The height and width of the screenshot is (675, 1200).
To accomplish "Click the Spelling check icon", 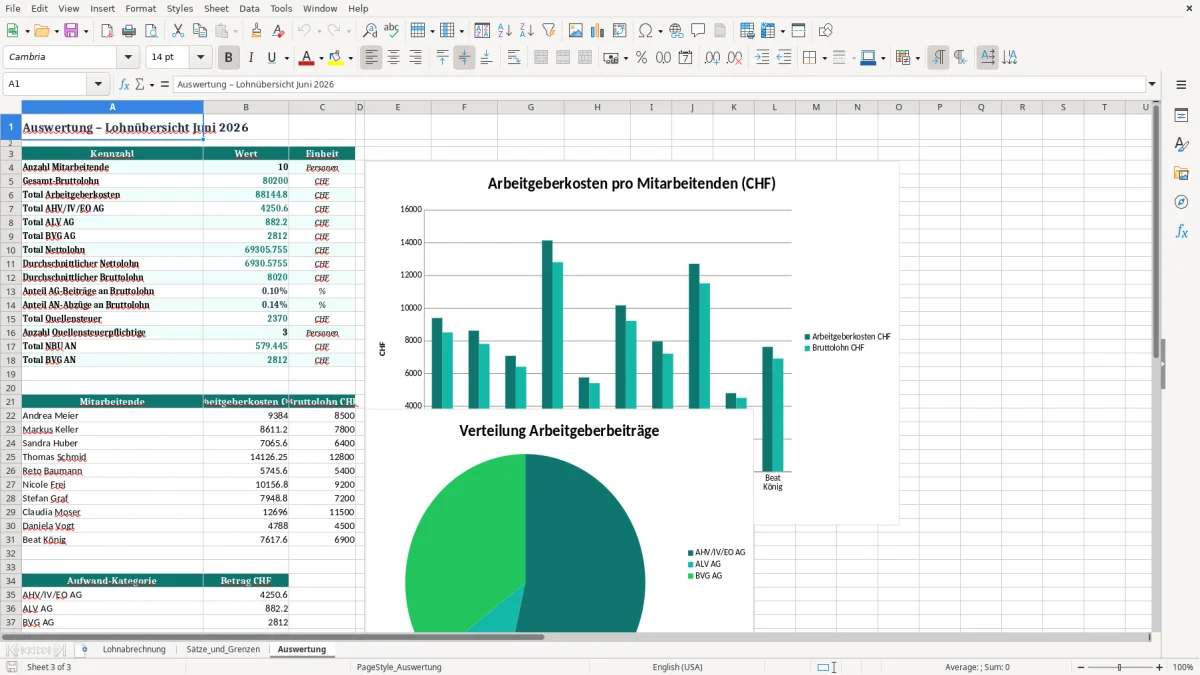I will pos(392,31).
